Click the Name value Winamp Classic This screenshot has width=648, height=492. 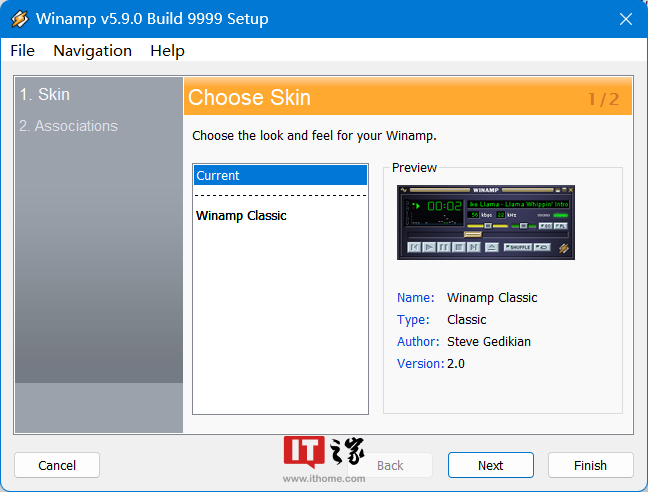tap(492, 297)
